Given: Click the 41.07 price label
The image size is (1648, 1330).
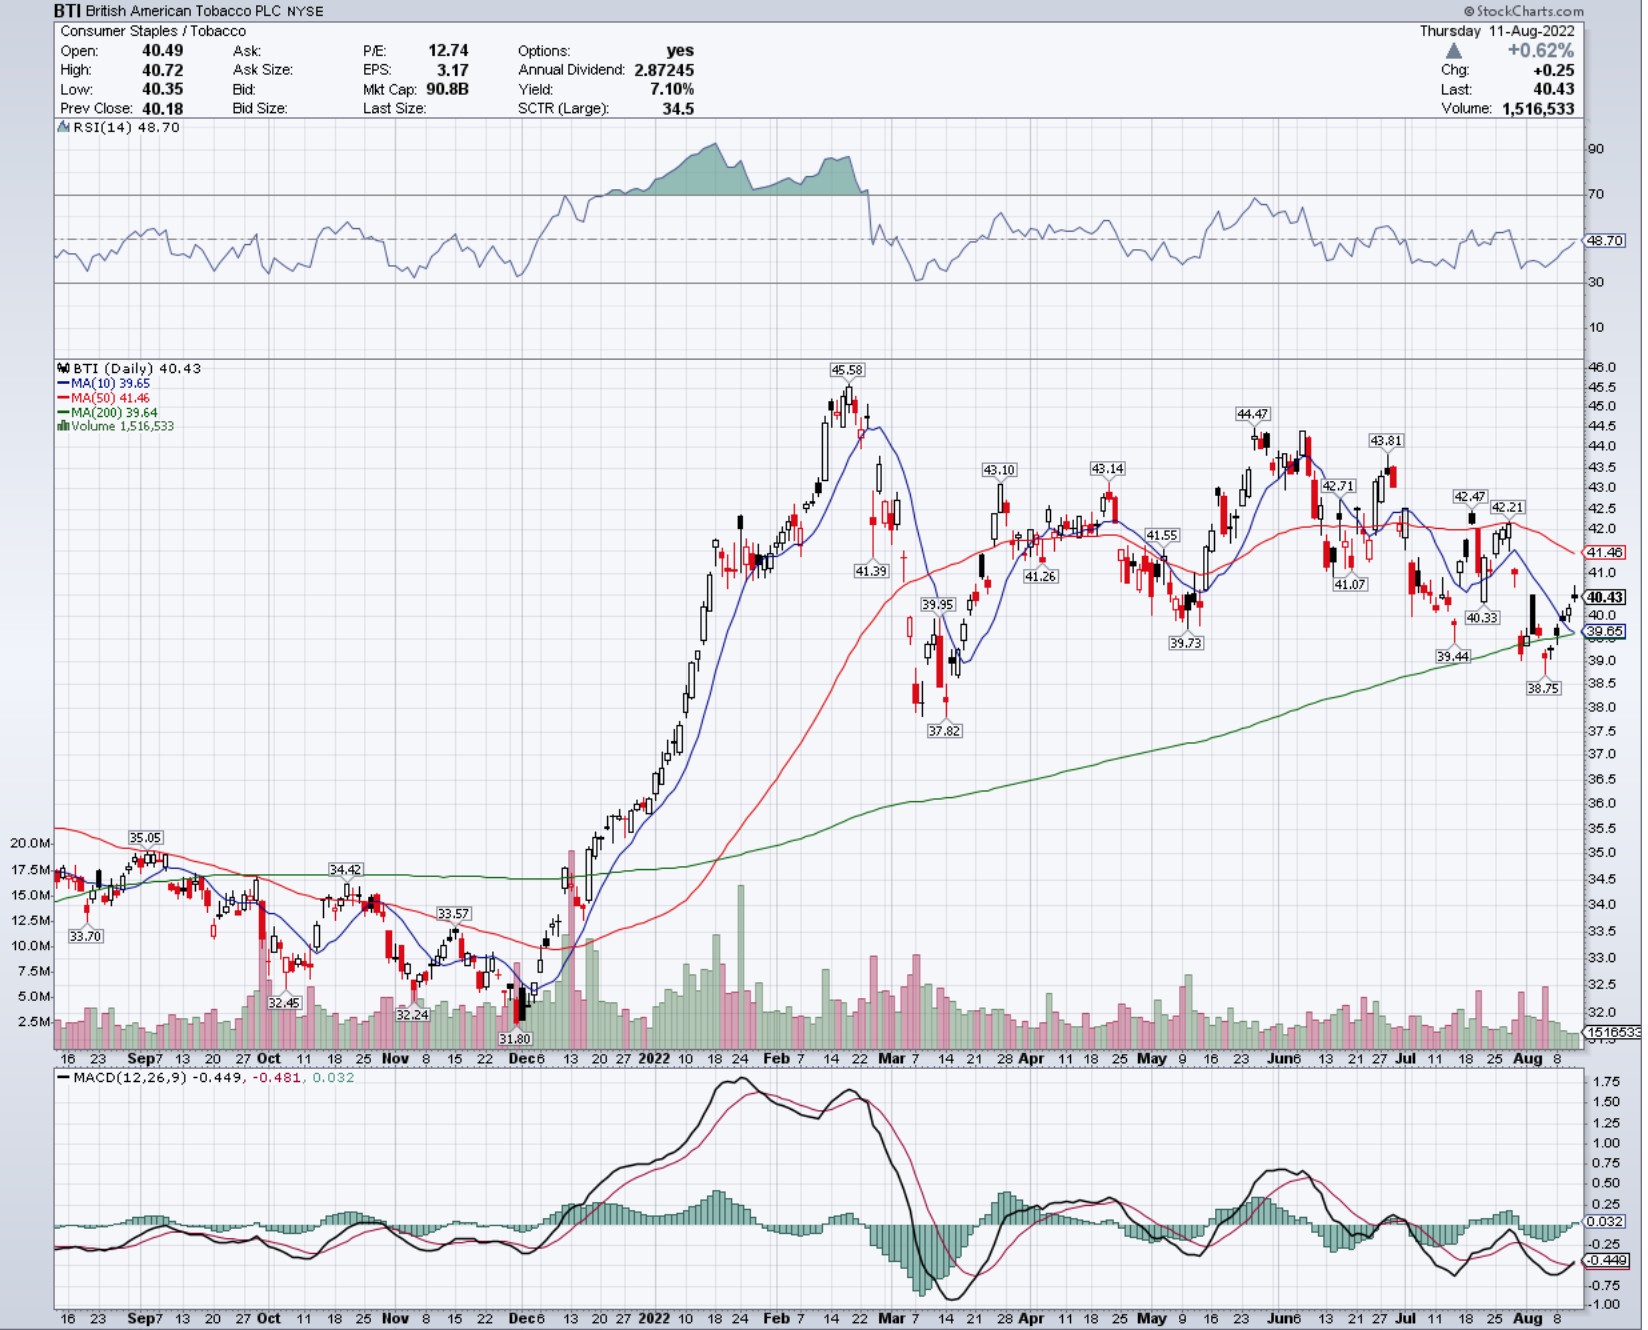Looking at the screenshot, I should tap(1350, 584).
